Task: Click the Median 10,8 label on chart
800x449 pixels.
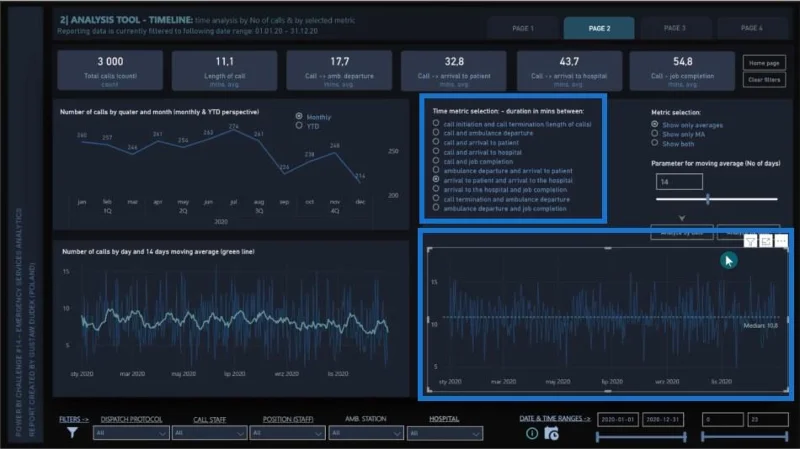Action: (760, 326)
